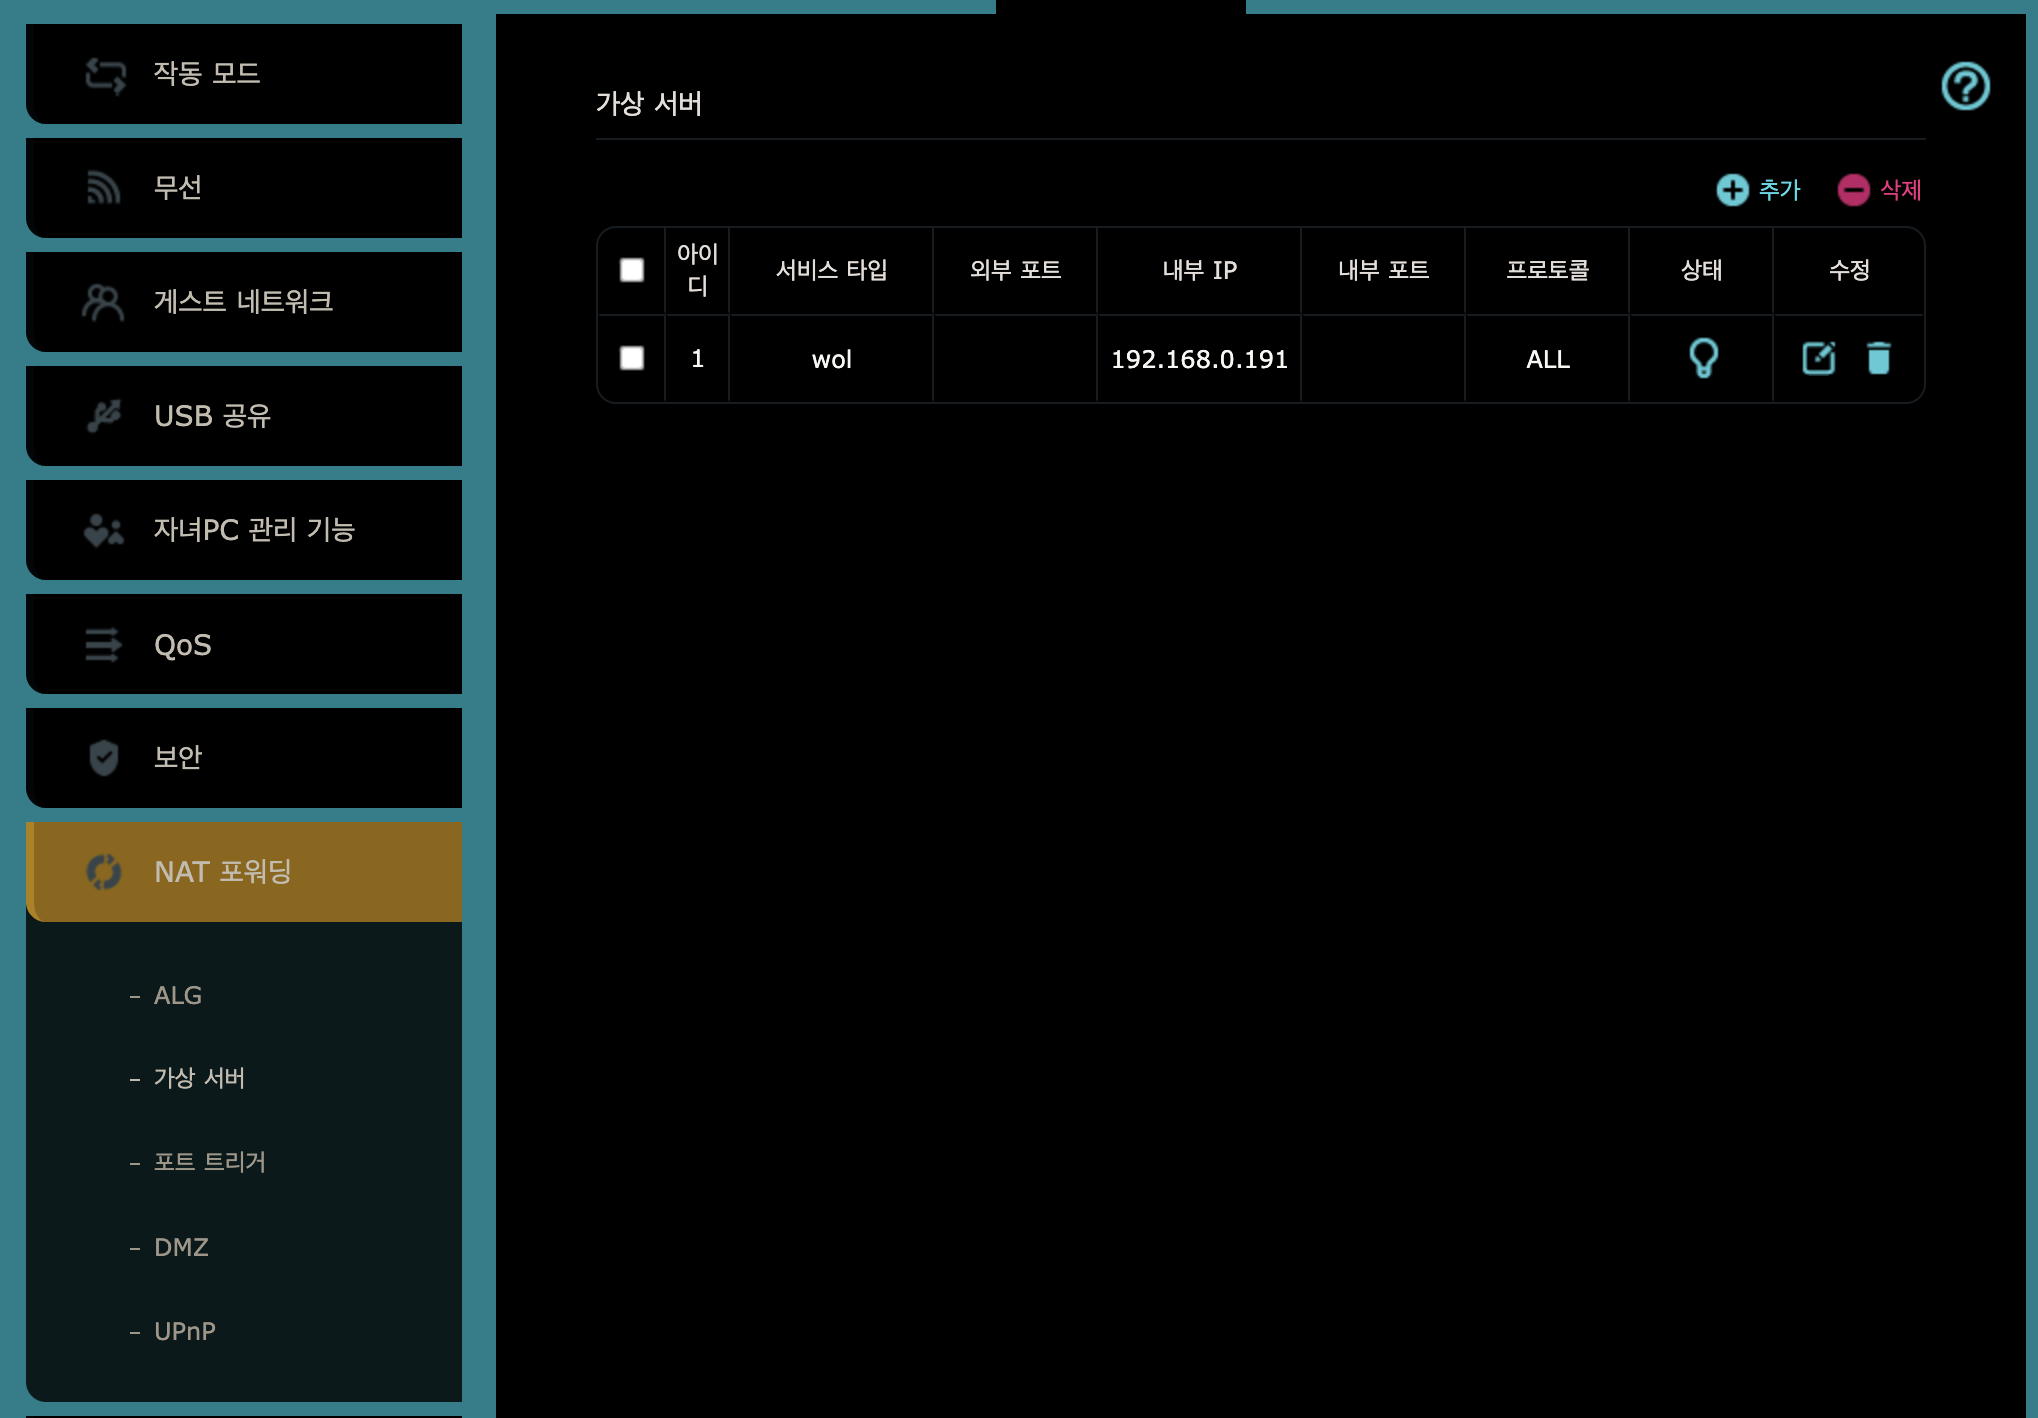This screenshot has width=2038, height=1418.
Task: Expand the 게스트 네트워크 section
Action: [x=244, y=302]
